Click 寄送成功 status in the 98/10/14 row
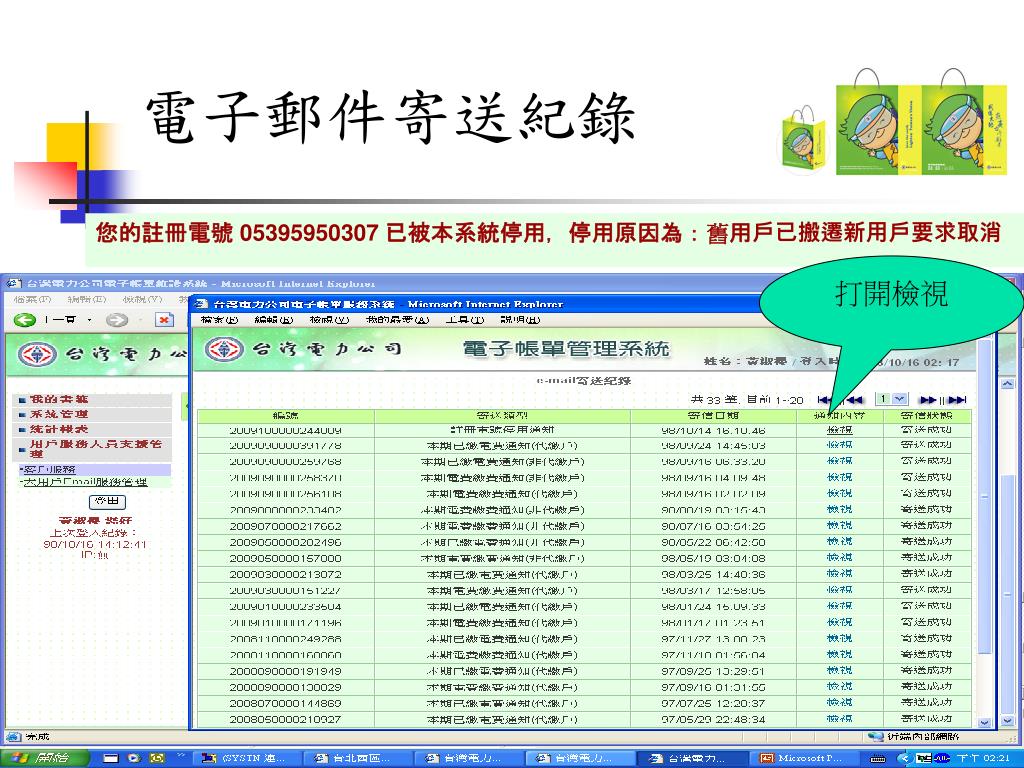The image size is (1024, 768). [926, 430]
